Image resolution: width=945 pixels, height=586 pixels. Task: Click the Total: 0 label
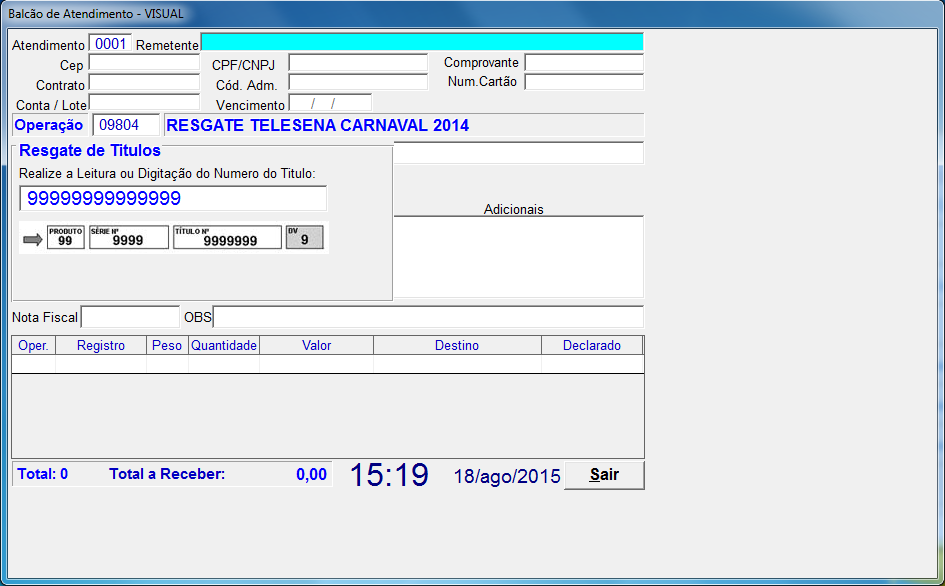click(x=43, y=474)
